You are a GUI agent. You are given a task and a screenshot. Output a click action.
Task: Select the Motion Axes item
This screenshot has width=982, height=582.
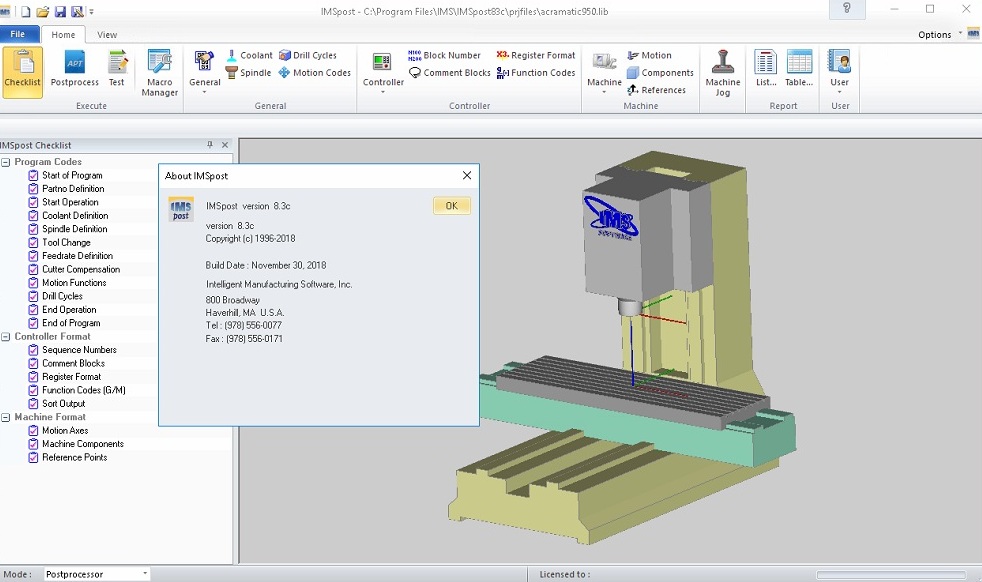coord(65,430)
